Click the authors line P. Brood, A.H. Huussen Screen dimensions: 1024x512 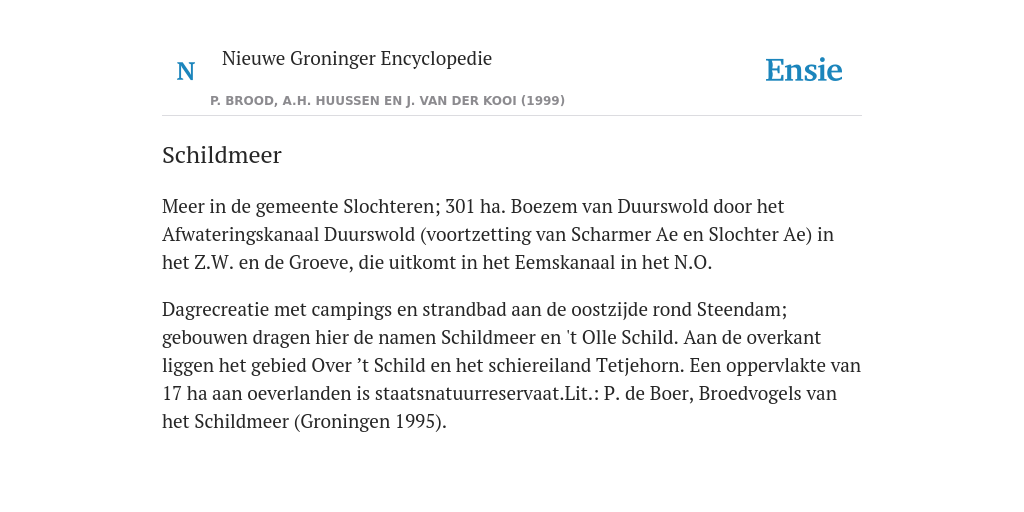(x=387, y=101)
